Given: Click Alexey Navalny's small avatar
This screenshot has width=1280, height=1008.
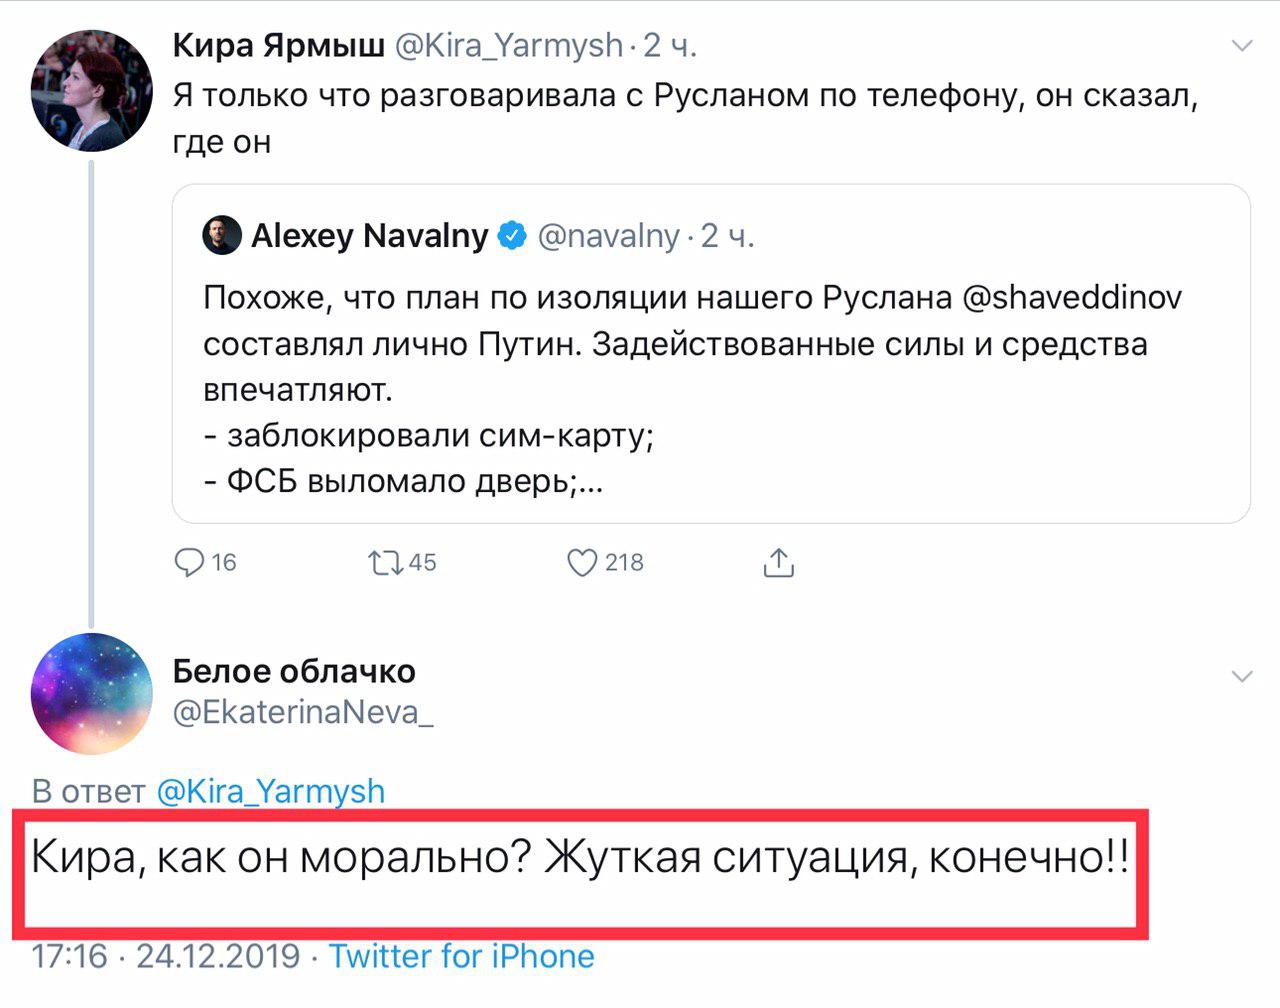Looking at the screenshot, I should [222, 236].
